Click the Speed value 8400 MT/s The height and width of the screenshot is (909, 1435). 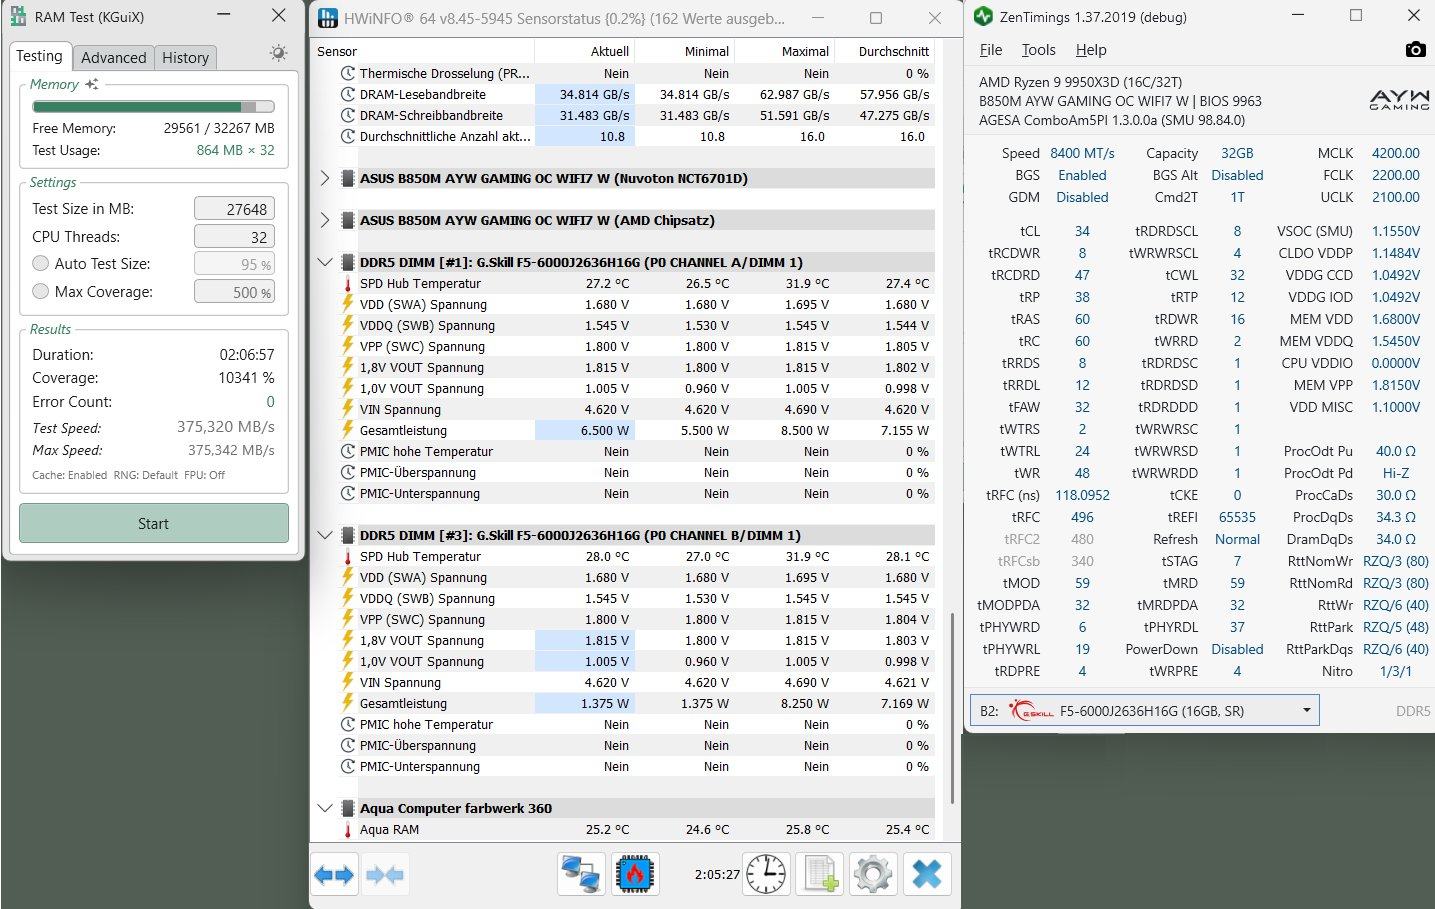tap(1082, 153)
